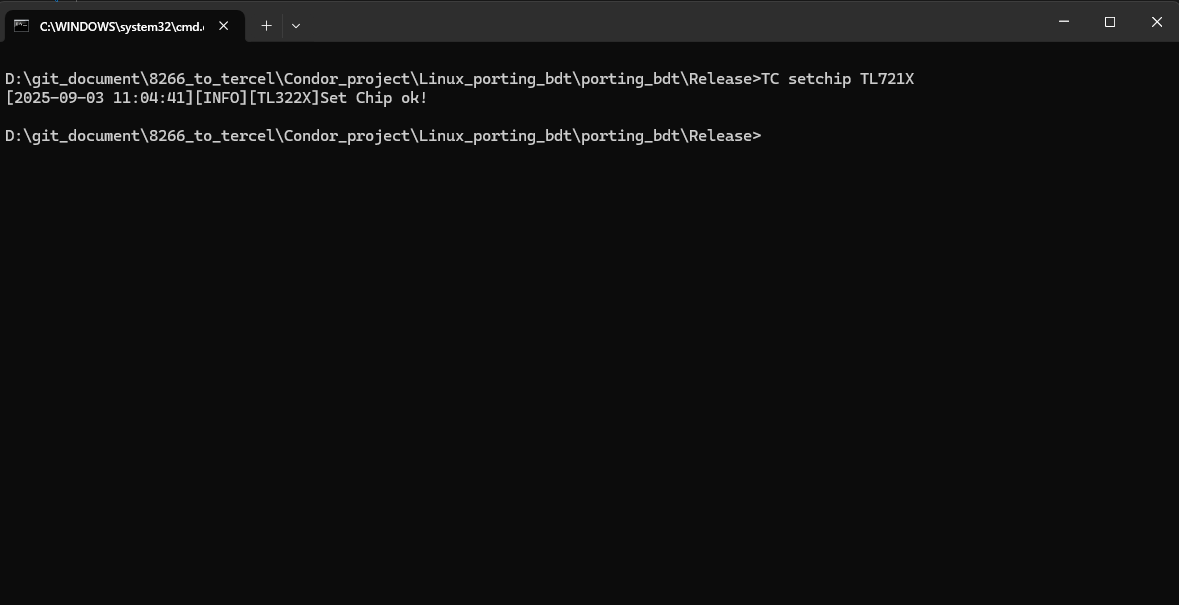Click the 2025-09-03 11:04:41 timestamp
This screenshot has height=605, width=1179.
pyautogui.click(x=98, y=98)
